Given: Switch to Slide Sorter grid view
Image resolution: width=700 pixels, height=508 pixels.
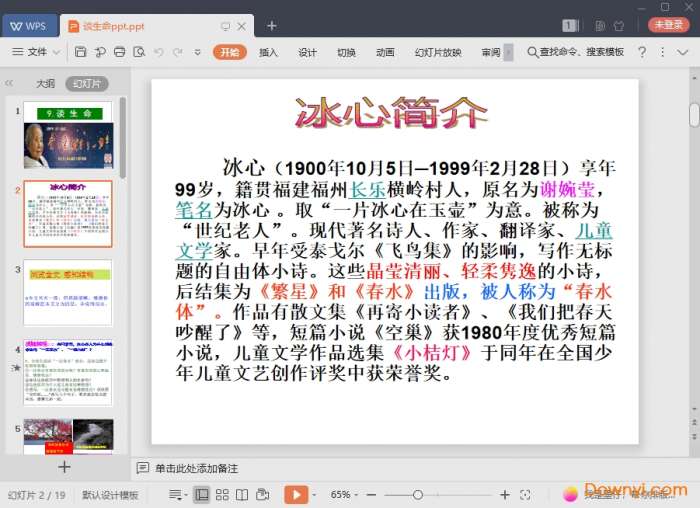Looking at the screenshot, I should (x=222, y=494).
